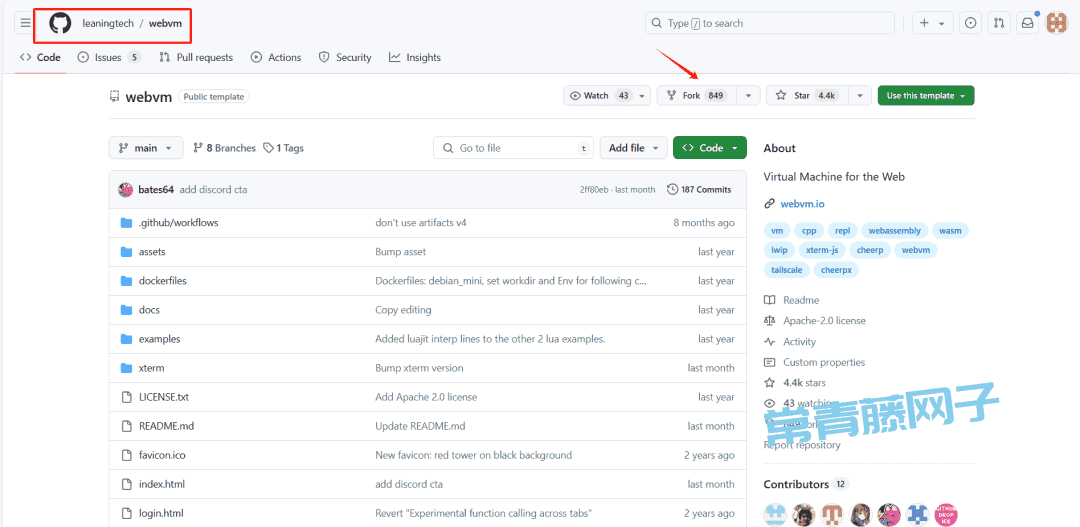Click the cheerpx topic tag
Viewport: 1080px width, 527px height.
836,270
